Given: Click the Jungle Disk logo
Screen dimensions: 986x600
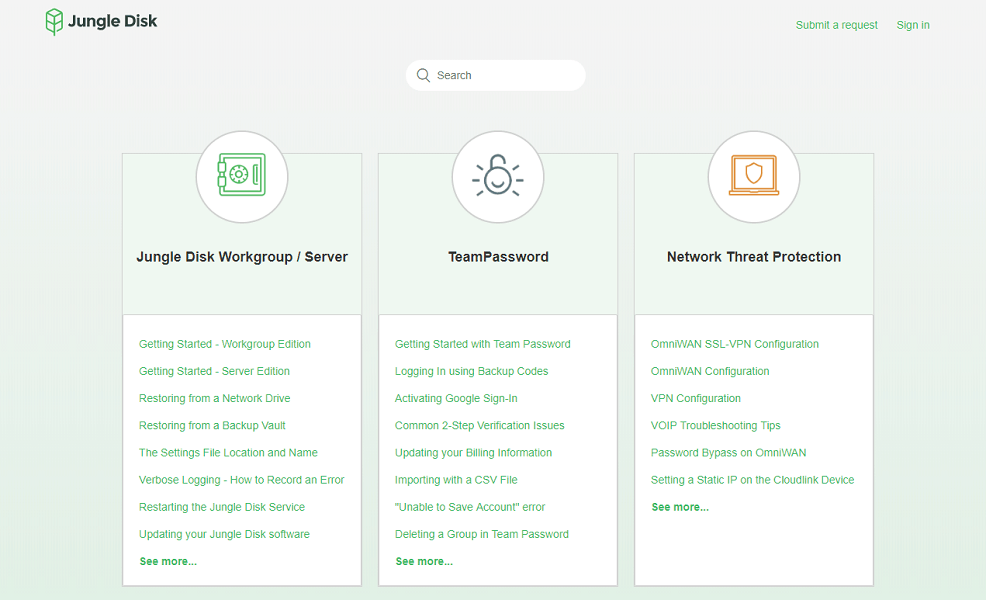Looking at the screenshot, I should click(101, 21).
